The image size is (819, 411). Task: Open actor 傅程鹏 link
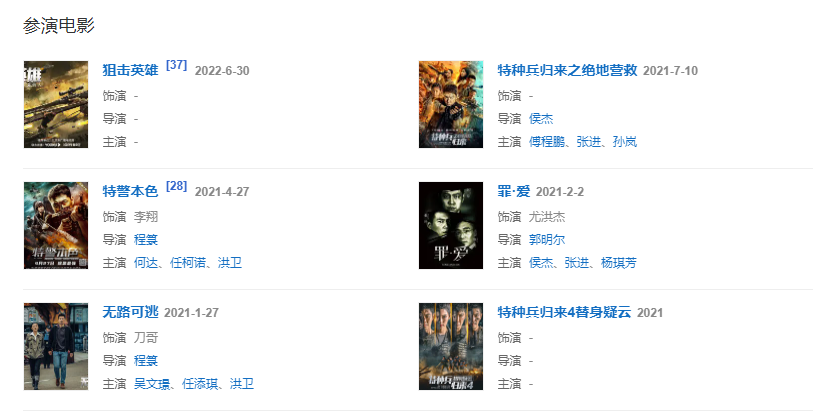tap(547, 142)
